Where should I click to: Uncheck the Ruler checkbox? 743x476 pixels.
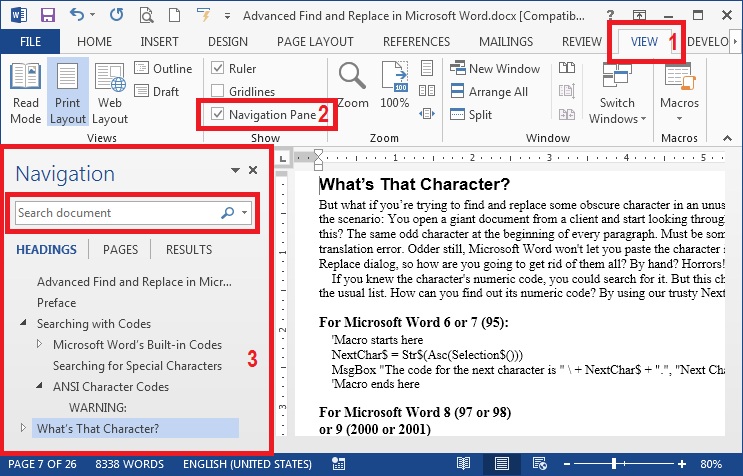pyautogui.click(x=217, y=68)
